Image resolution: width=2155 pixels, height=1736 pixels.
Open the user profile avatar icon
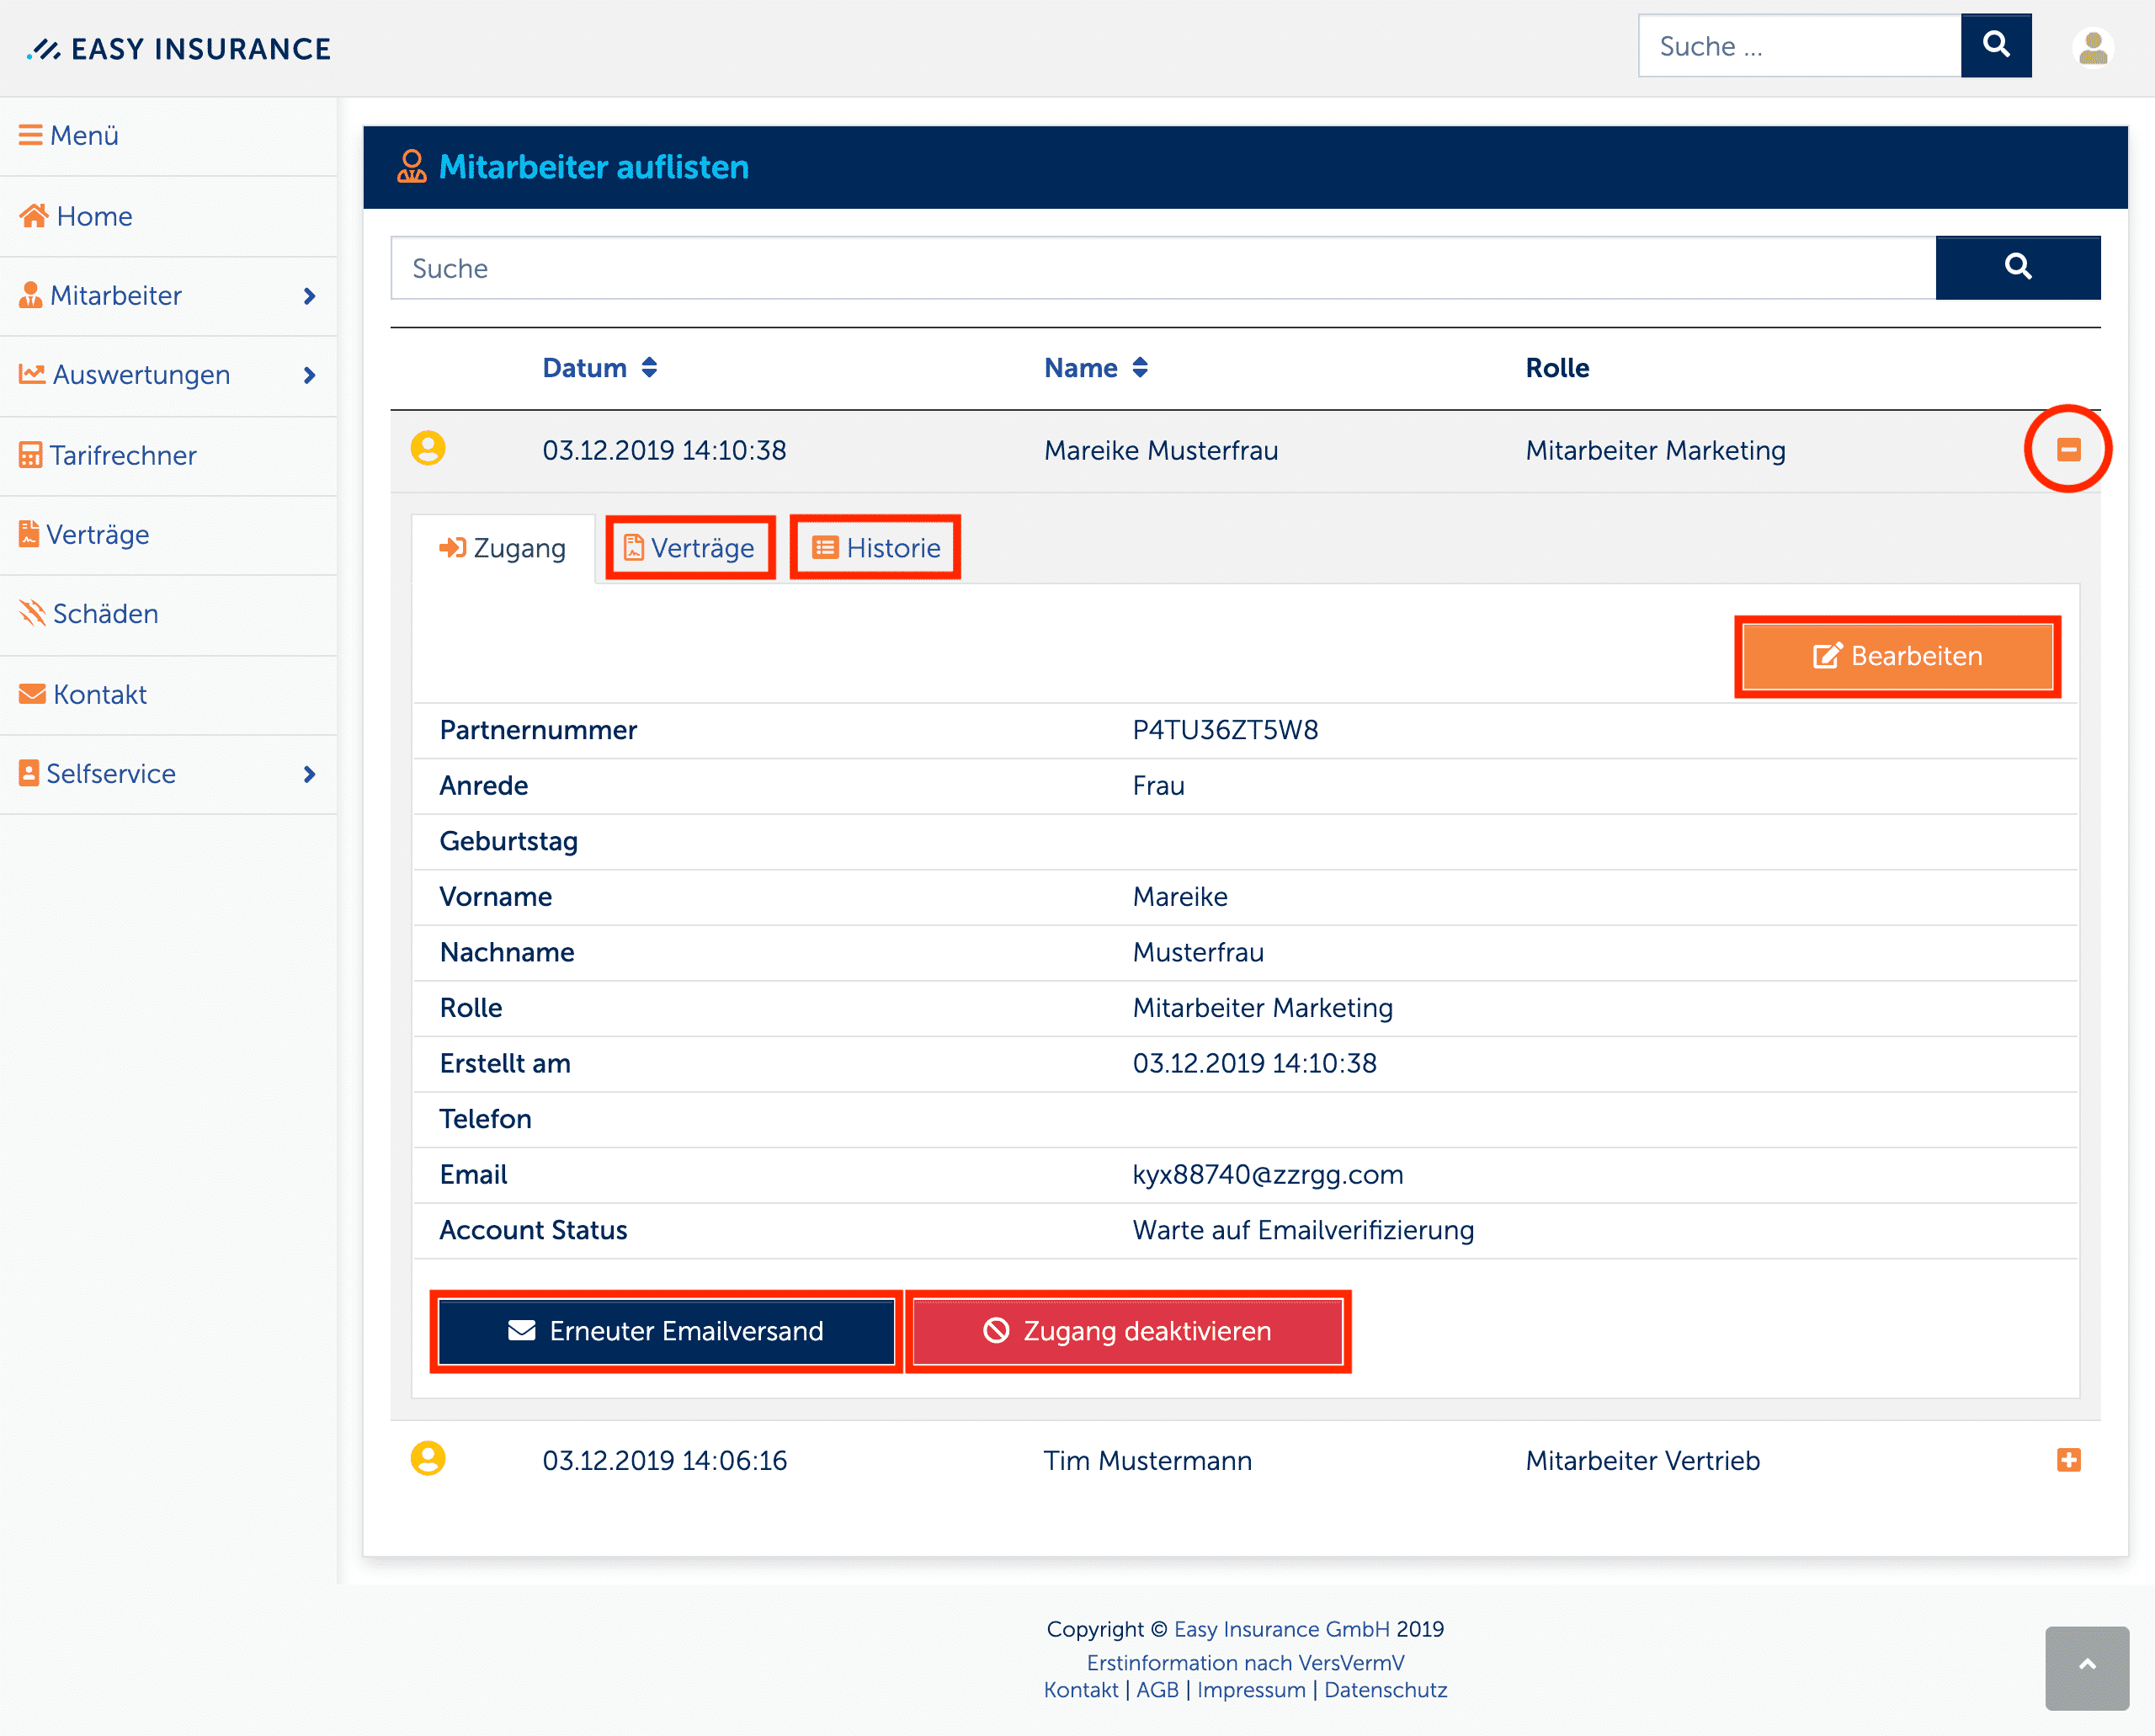[x=2092, y=47]
